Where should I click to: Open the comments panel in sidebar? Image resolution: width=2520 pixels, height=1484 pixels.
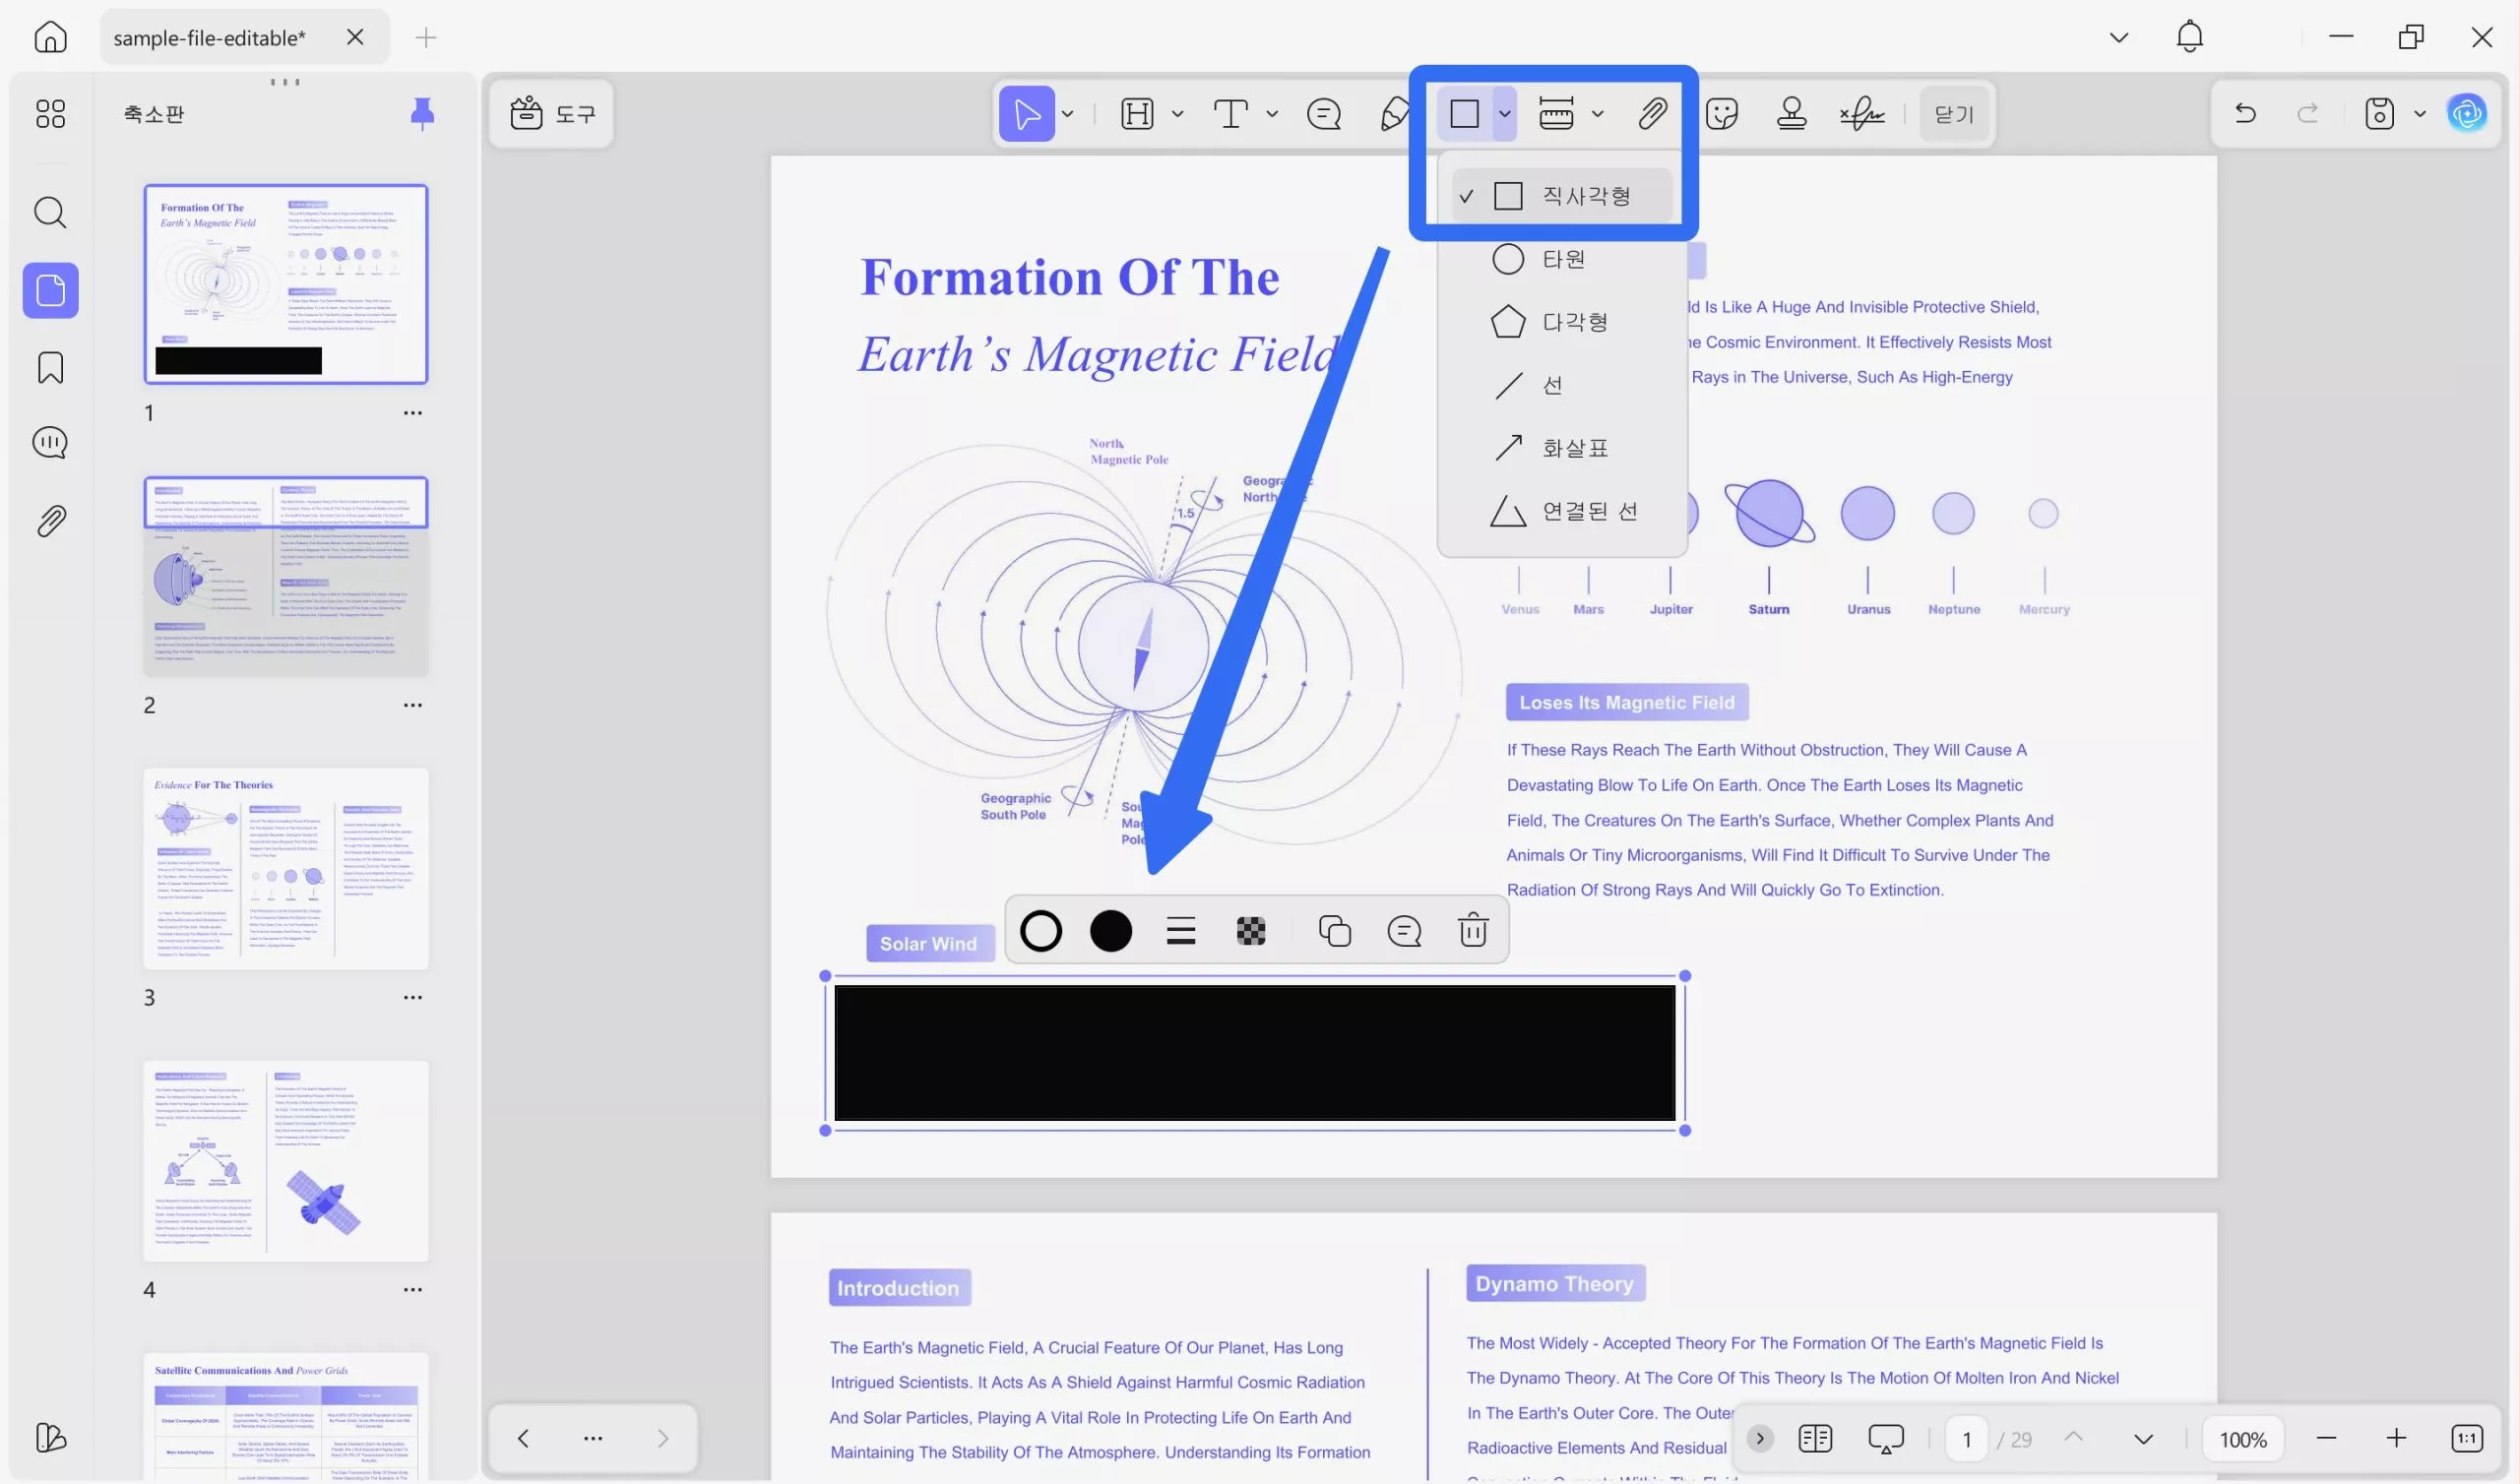[x=50, y=443]
